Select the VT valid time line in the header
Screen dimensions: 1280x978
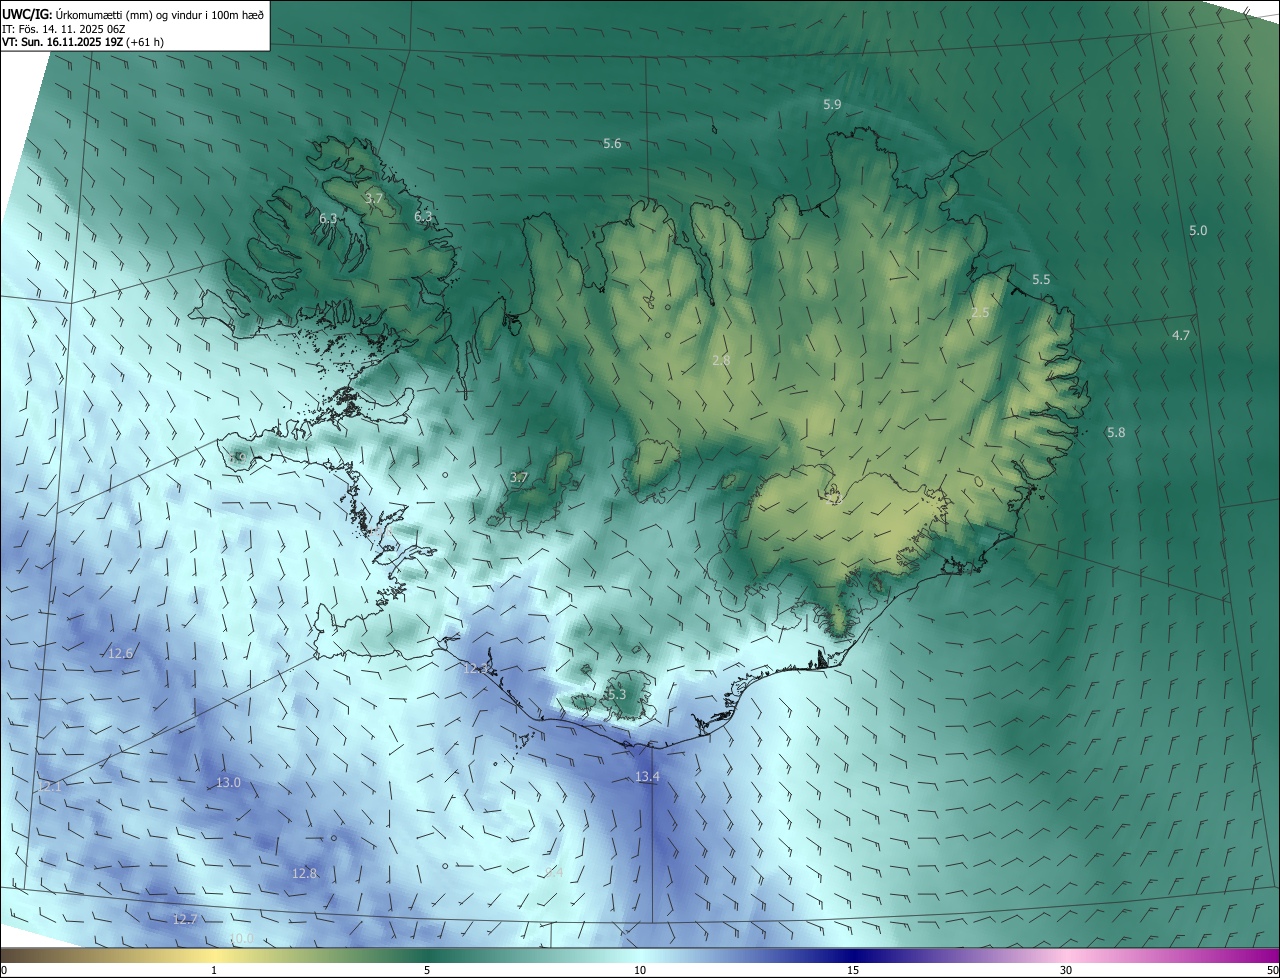click(82, 42)
